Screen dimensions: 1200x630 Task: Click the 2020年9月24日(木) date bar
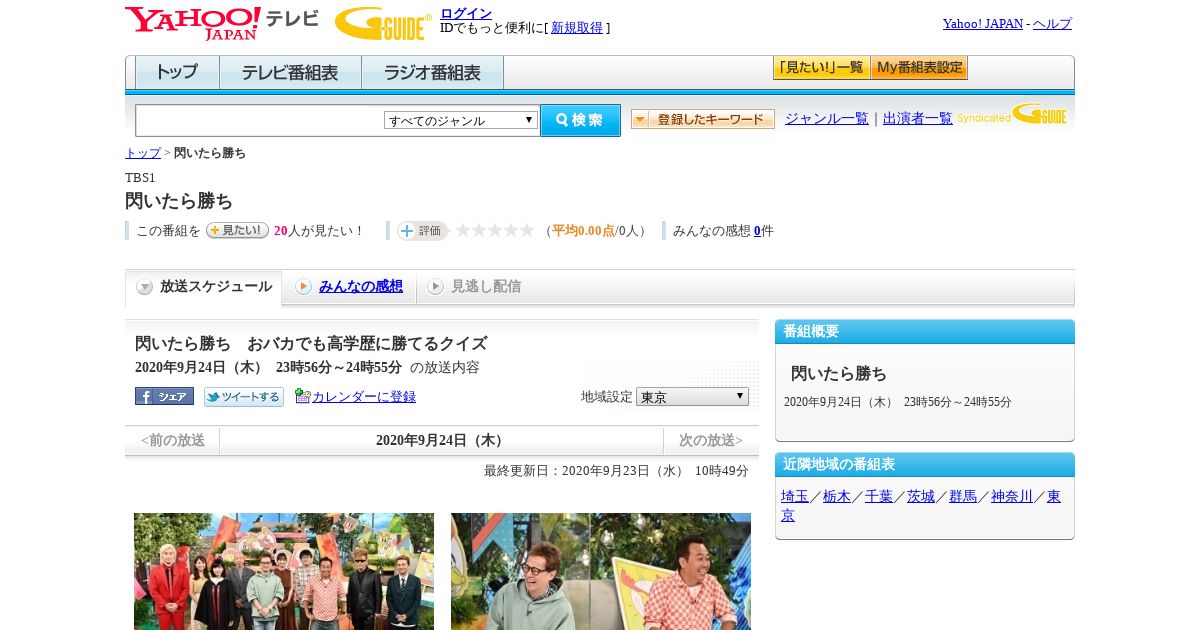click(x=441, y=440)
